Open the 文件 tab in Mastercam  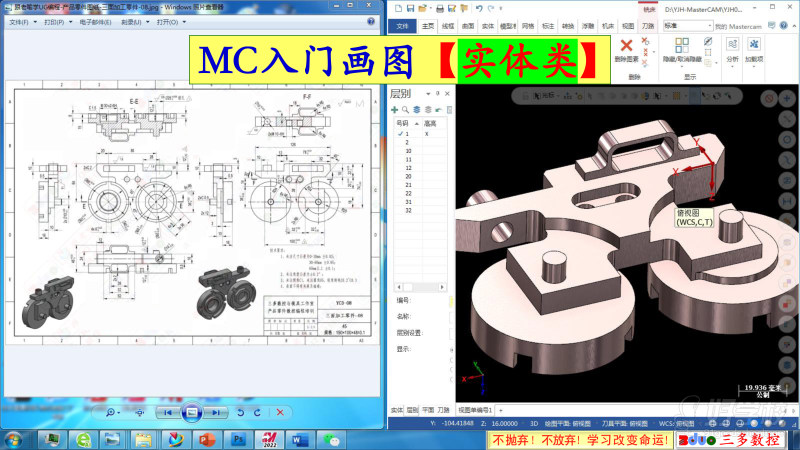pos(402,26)
